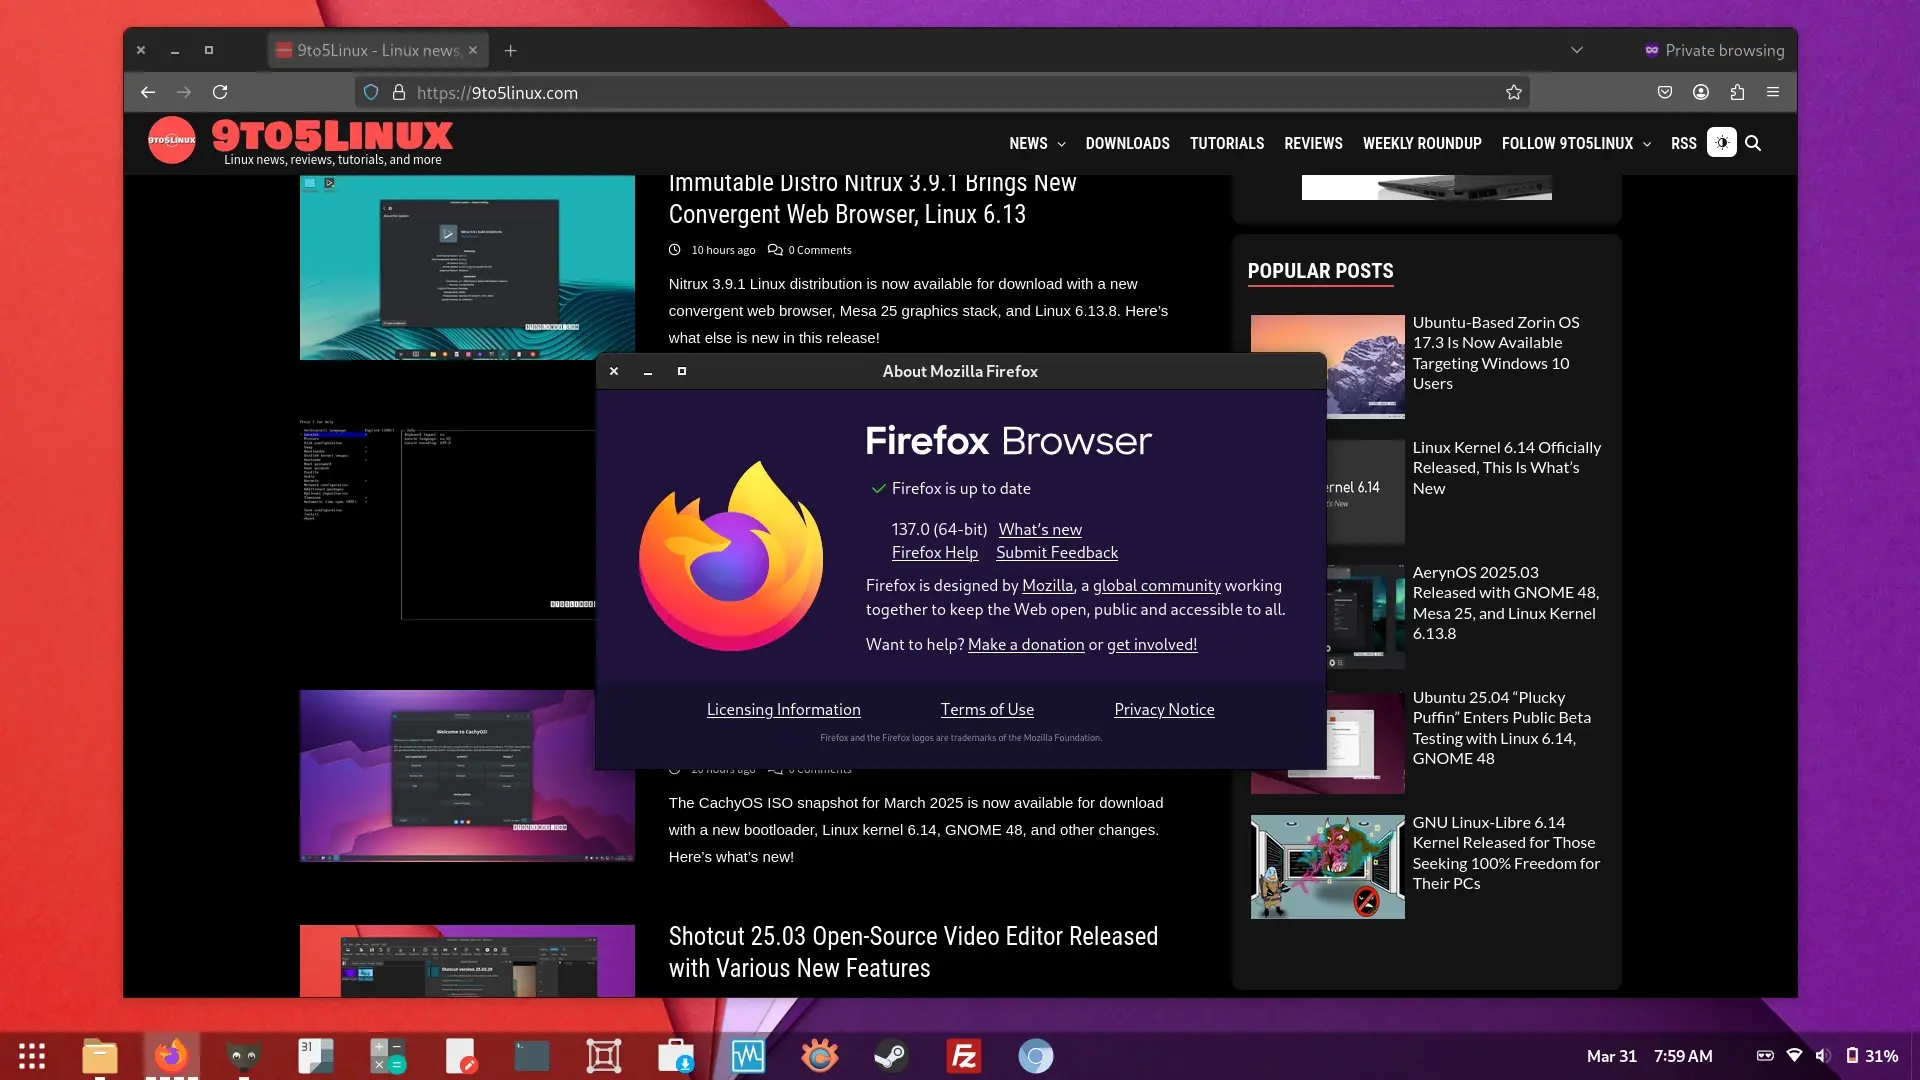The width and height of the screenshot is (1920, 1080).
Task: Click the site search magnifier icon
Action: [1753, 143]
